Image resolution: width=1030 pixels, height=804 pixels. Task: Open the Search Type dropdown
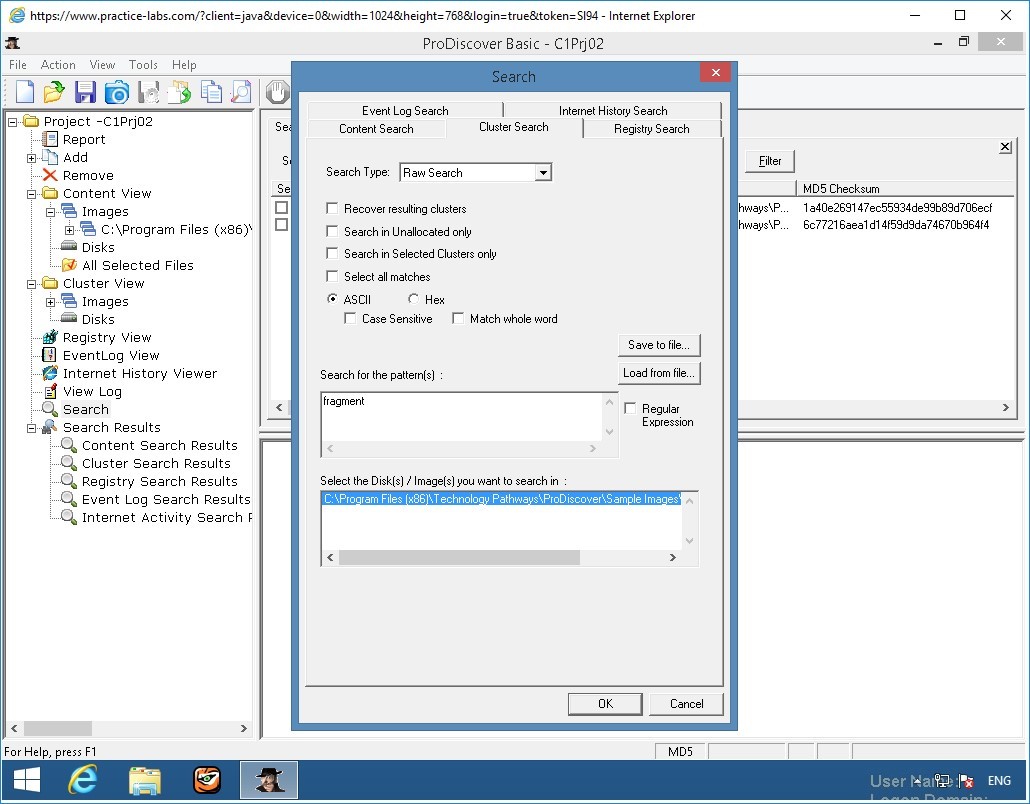543,173
